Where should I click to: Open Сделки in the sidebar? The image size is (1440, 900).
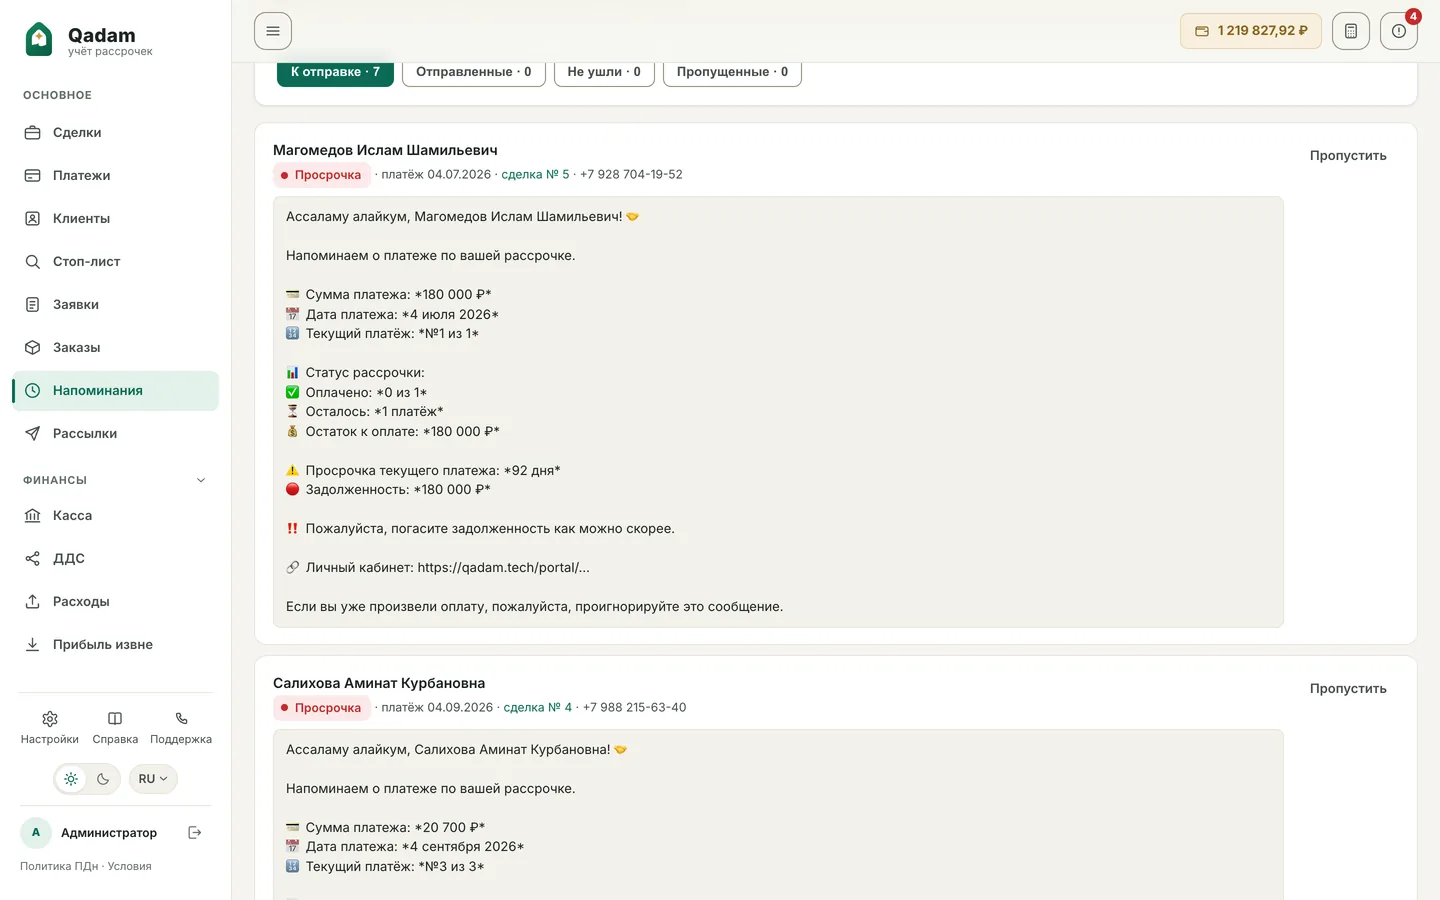coord(115,133)
